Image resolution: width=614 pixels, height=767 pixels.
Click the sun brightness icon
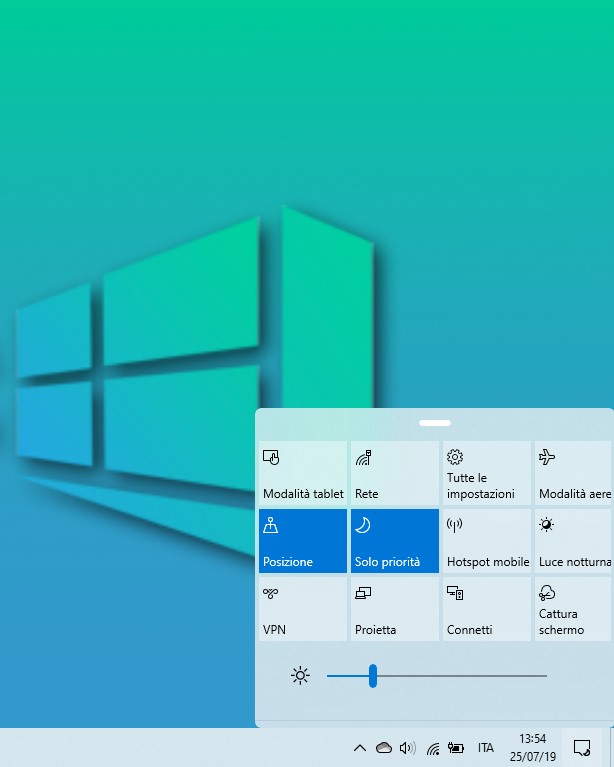[x=300, y=676]
